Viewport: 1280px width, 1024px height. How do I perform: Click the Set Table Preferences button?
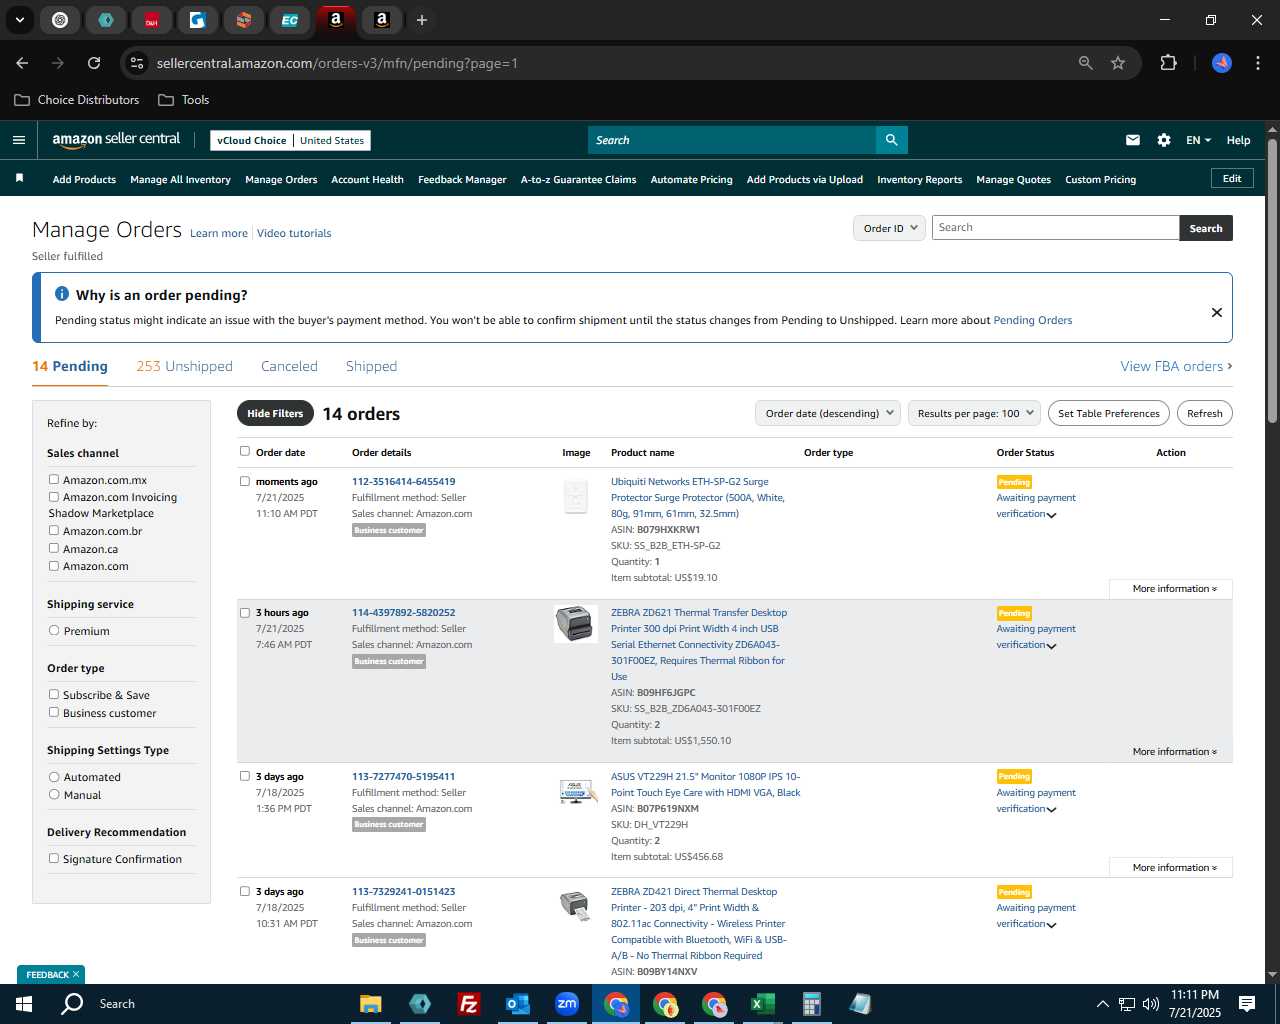click(x=1109, y=413)
